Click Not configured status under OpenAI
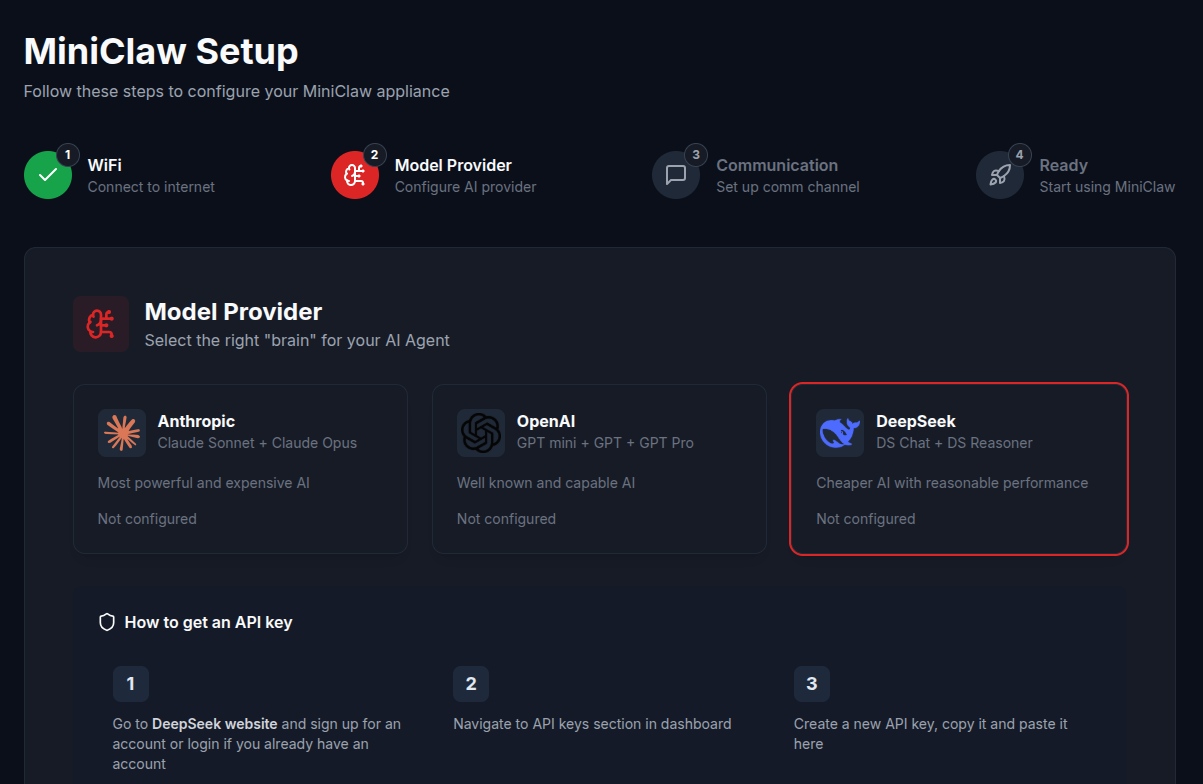 click(506, 519)
